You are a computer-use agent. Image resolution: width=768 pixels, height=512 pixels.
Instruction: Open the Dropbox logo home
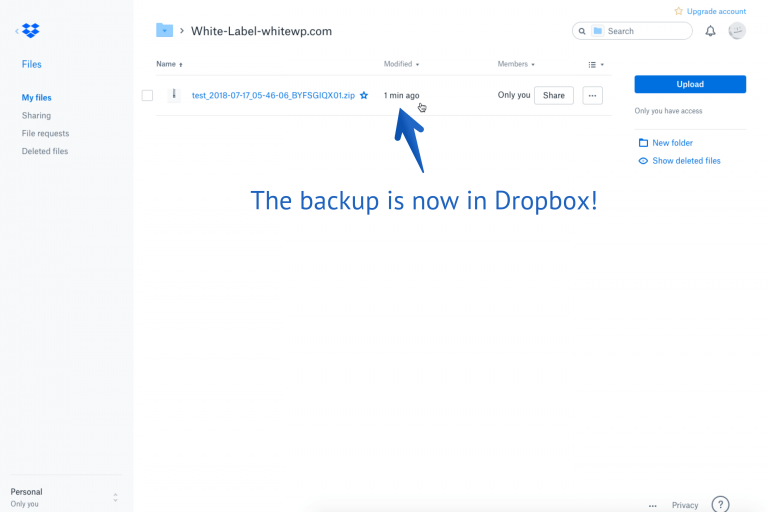pos(31,31)
